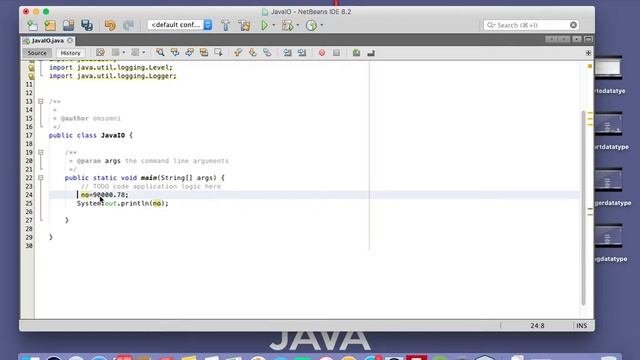Clean and build the project
The height and width of the screenshot is (360, 640).
[x=244, y=25]
